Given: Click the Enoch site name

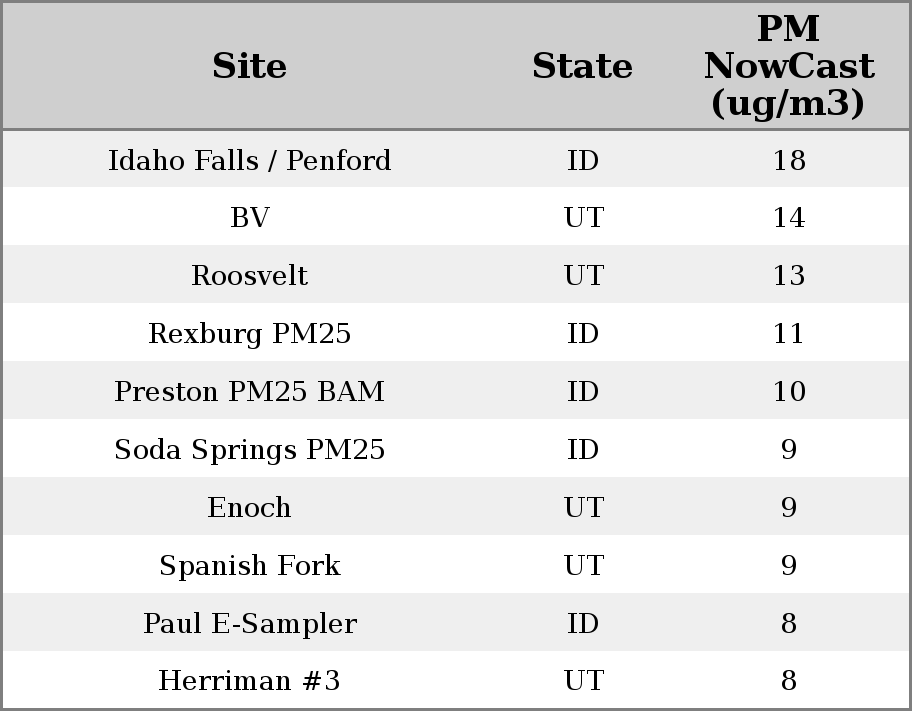Looking at the screenshot, I should pyautogui.click(x=249, y=508).
